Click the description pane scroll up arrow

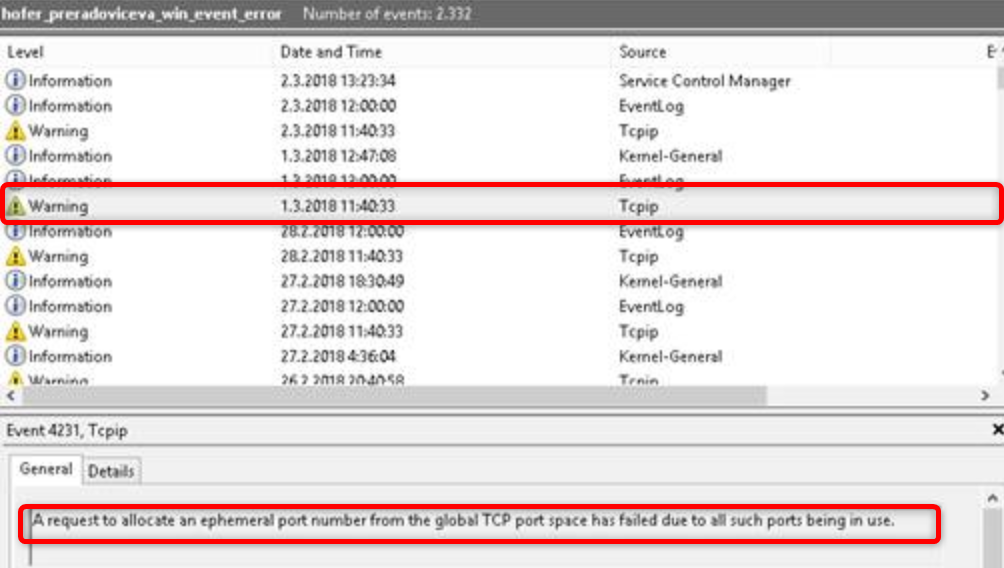coord(993,497)
